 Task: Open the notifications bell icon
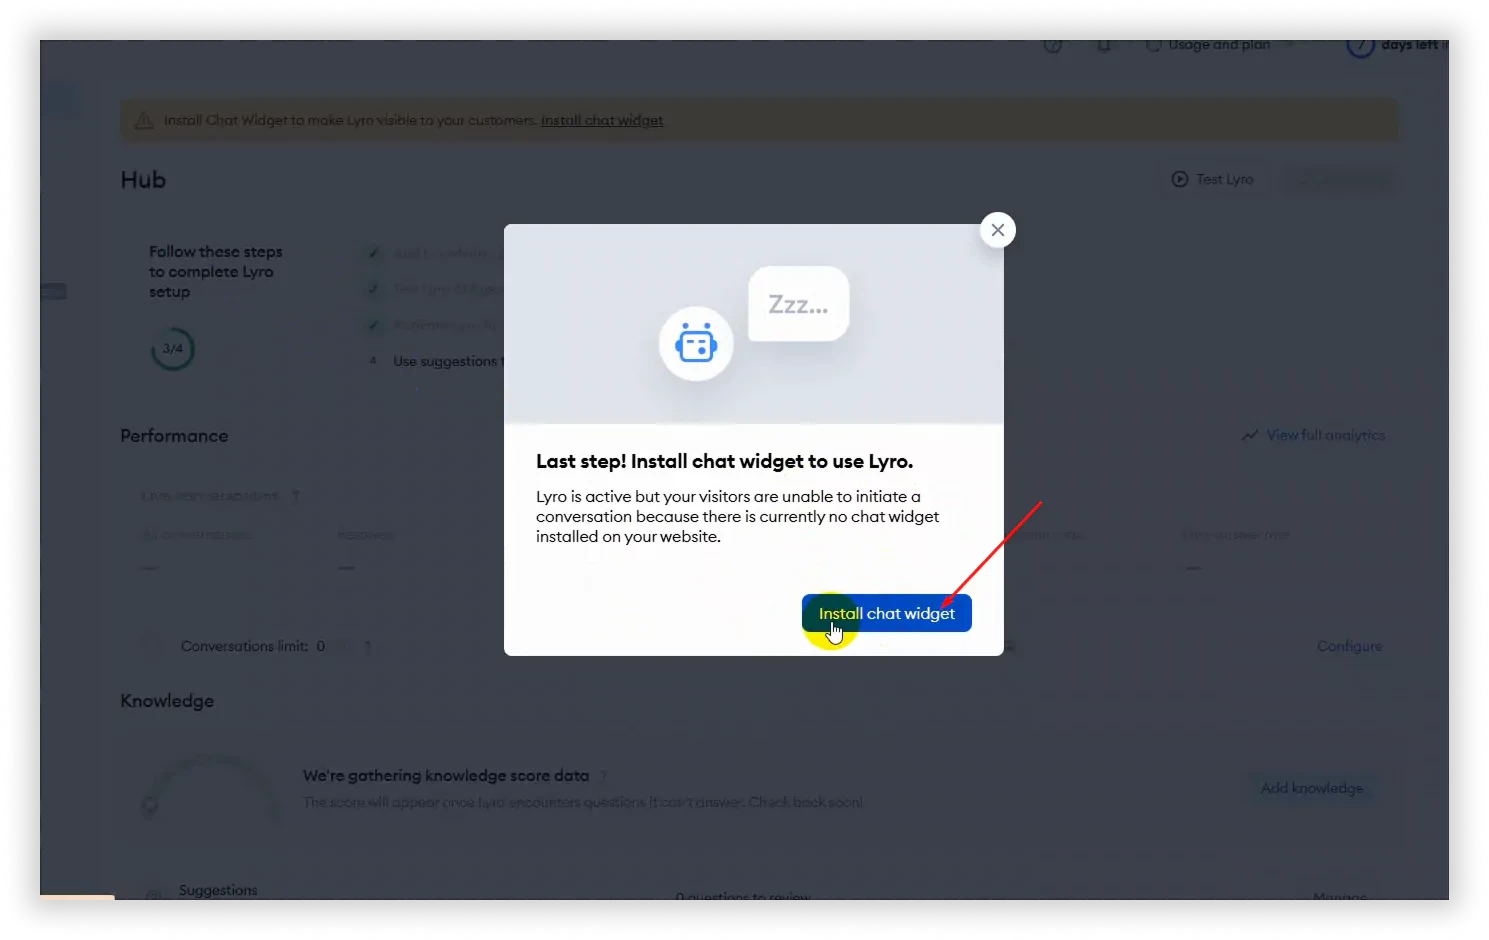click(1104, 45)
